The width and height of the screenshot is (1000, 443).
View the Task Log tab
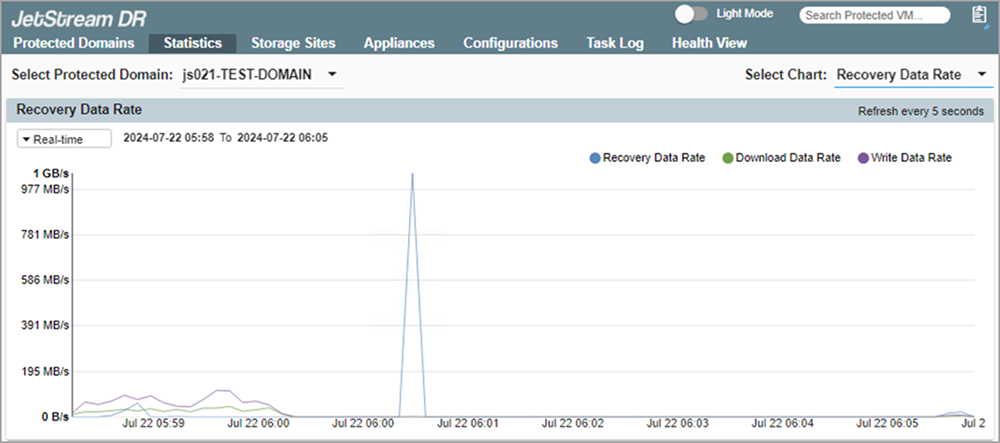coord(614,43)
